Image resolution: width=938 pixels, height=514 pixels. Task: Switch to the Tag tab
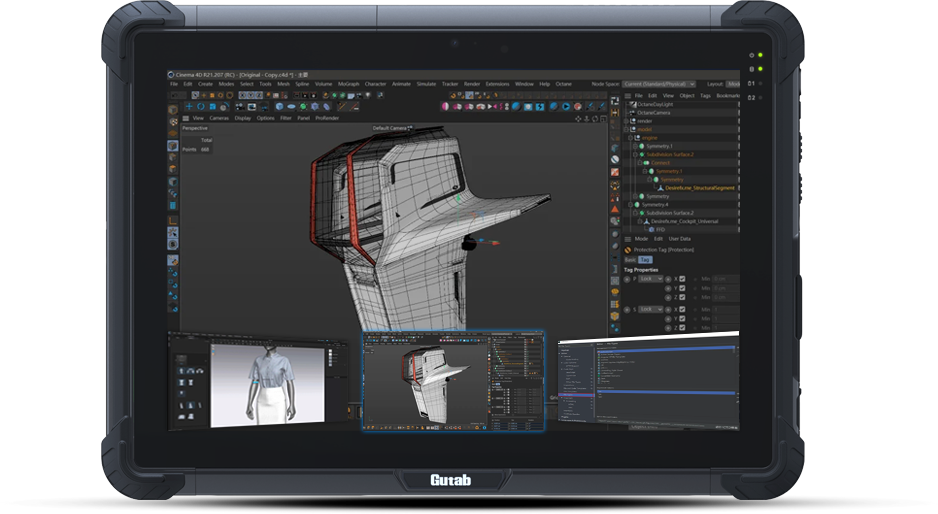tap(645, 260)
